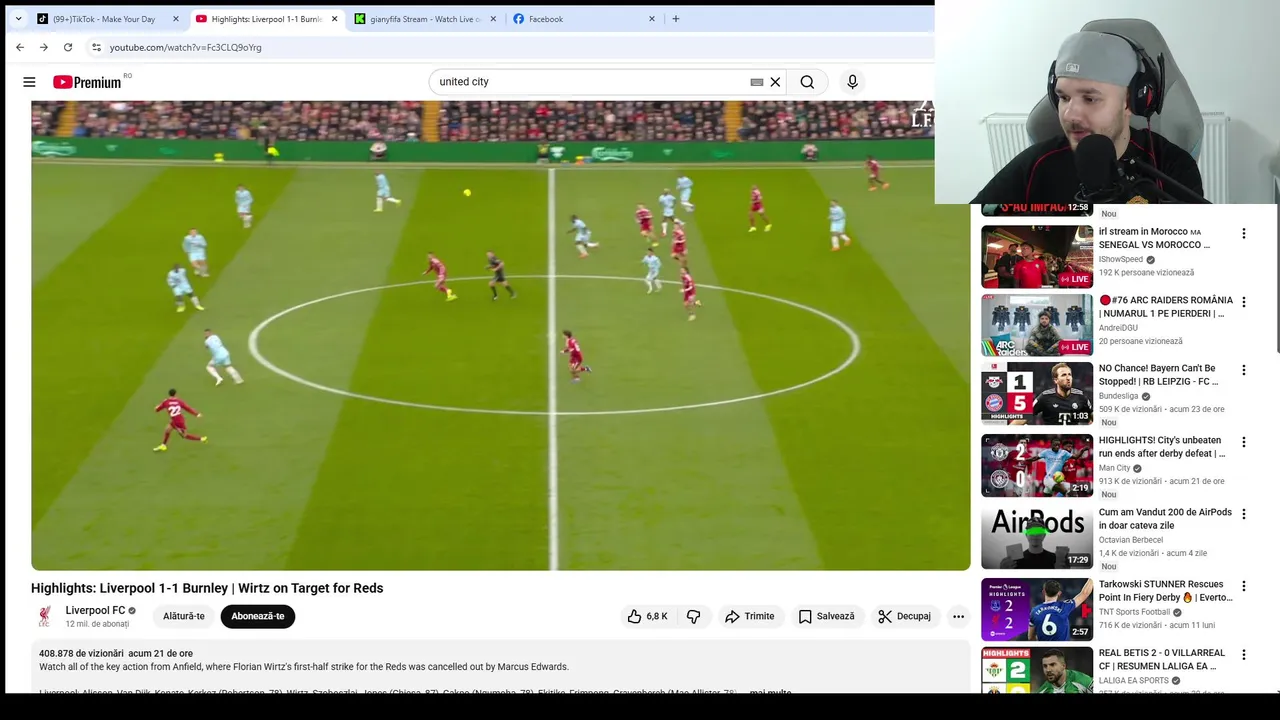Screen dimensions: 1280x720
Task: Go forward in browser history
Action: 44,47
